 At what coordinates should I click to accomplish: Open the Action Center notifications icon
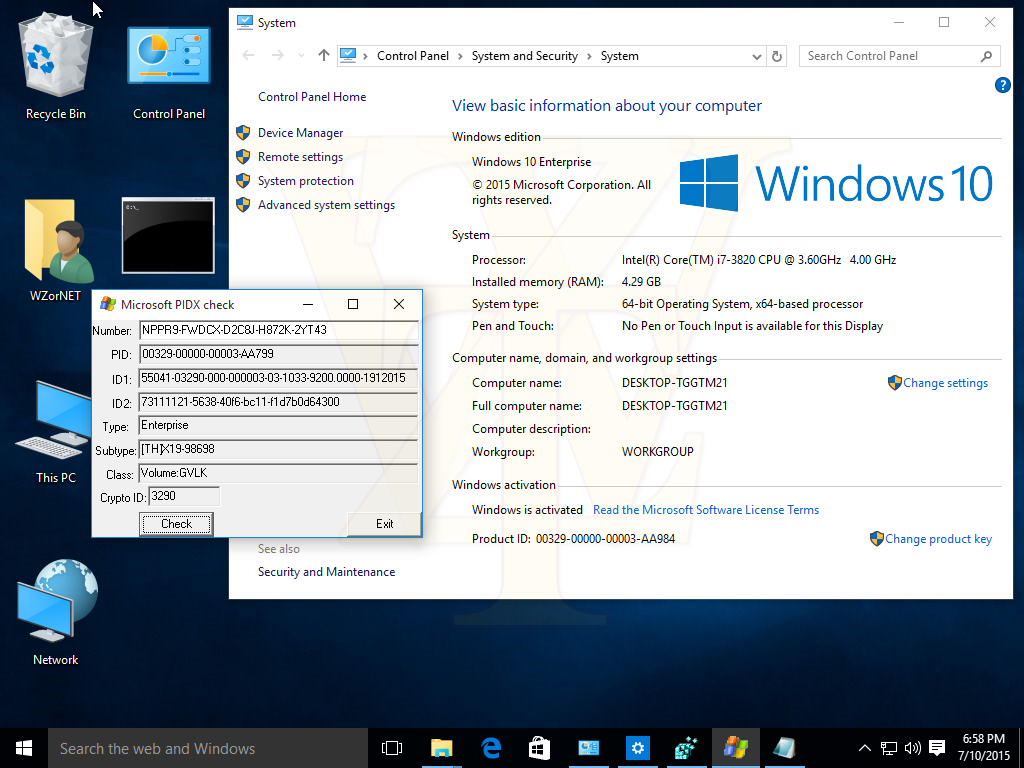(x=937, y=748)
